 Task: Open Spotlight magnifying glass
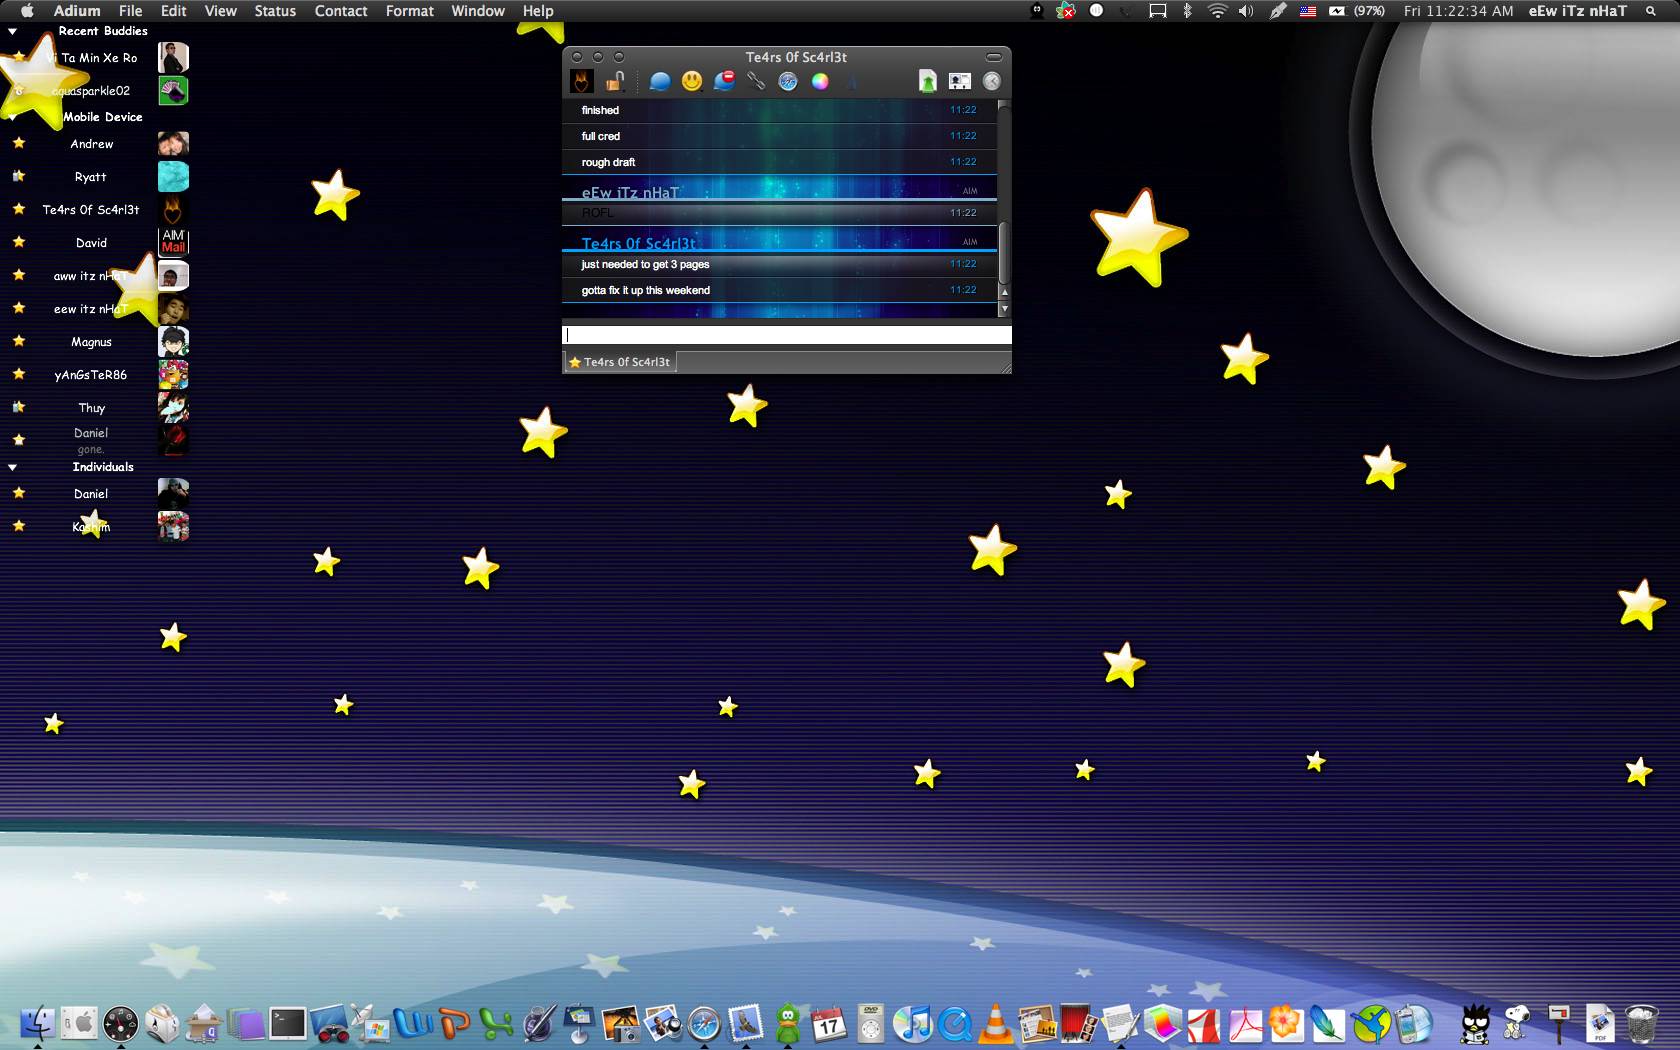tap(1651, 11)
